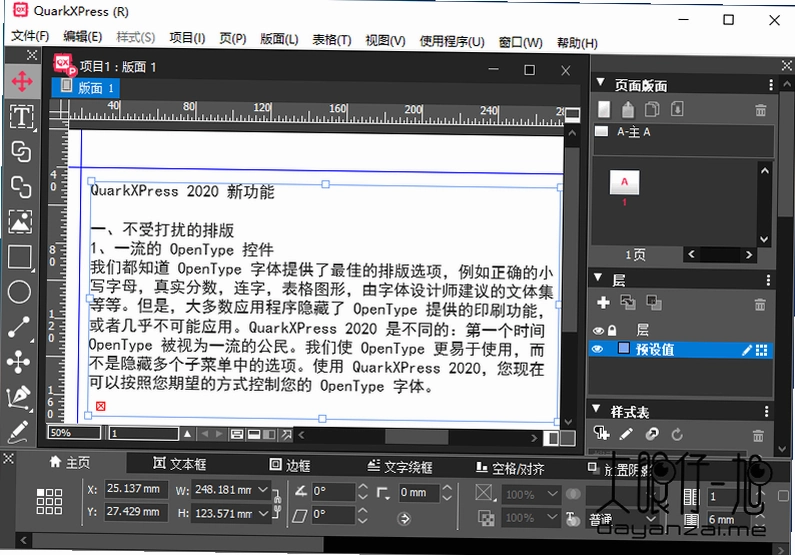Select the freehand pencil tool
This screenshot has width=795, height=555.
pos(18,432)
